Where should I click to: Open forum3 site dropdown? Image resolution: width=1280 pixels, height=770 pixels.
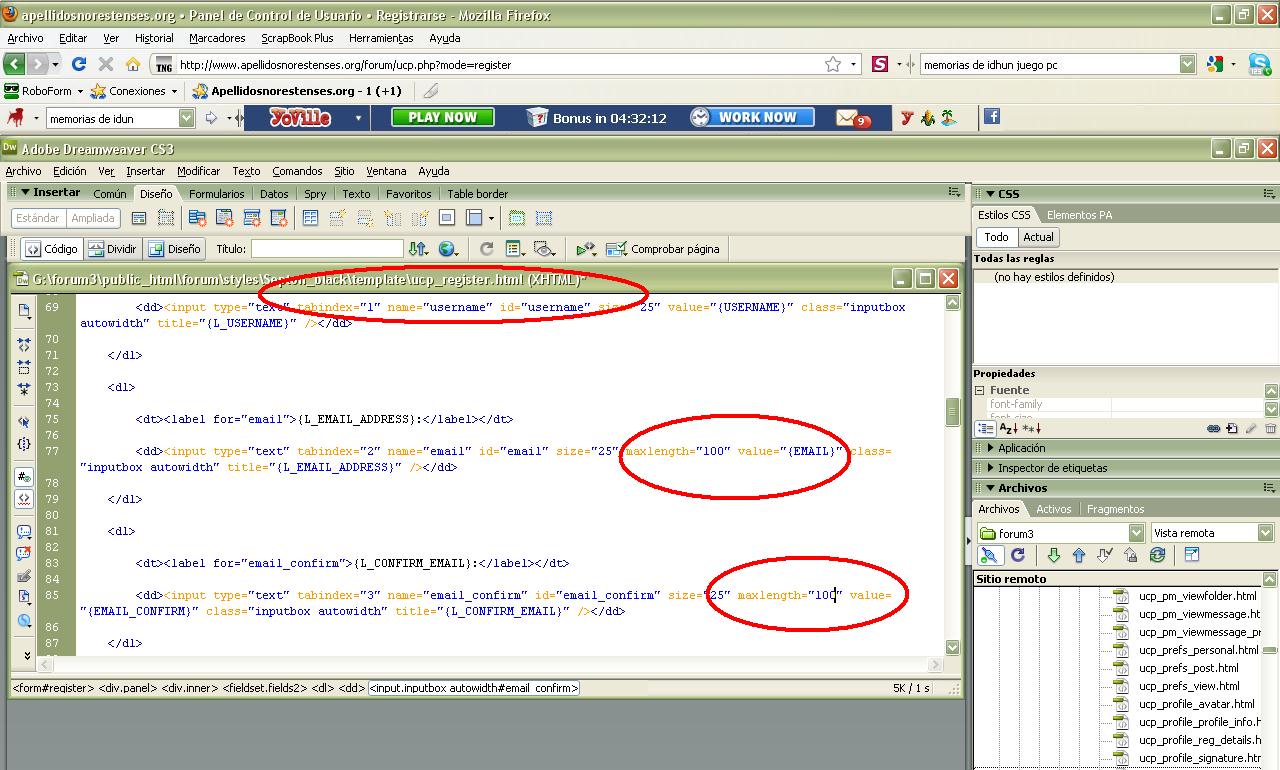click(1136, 533)
